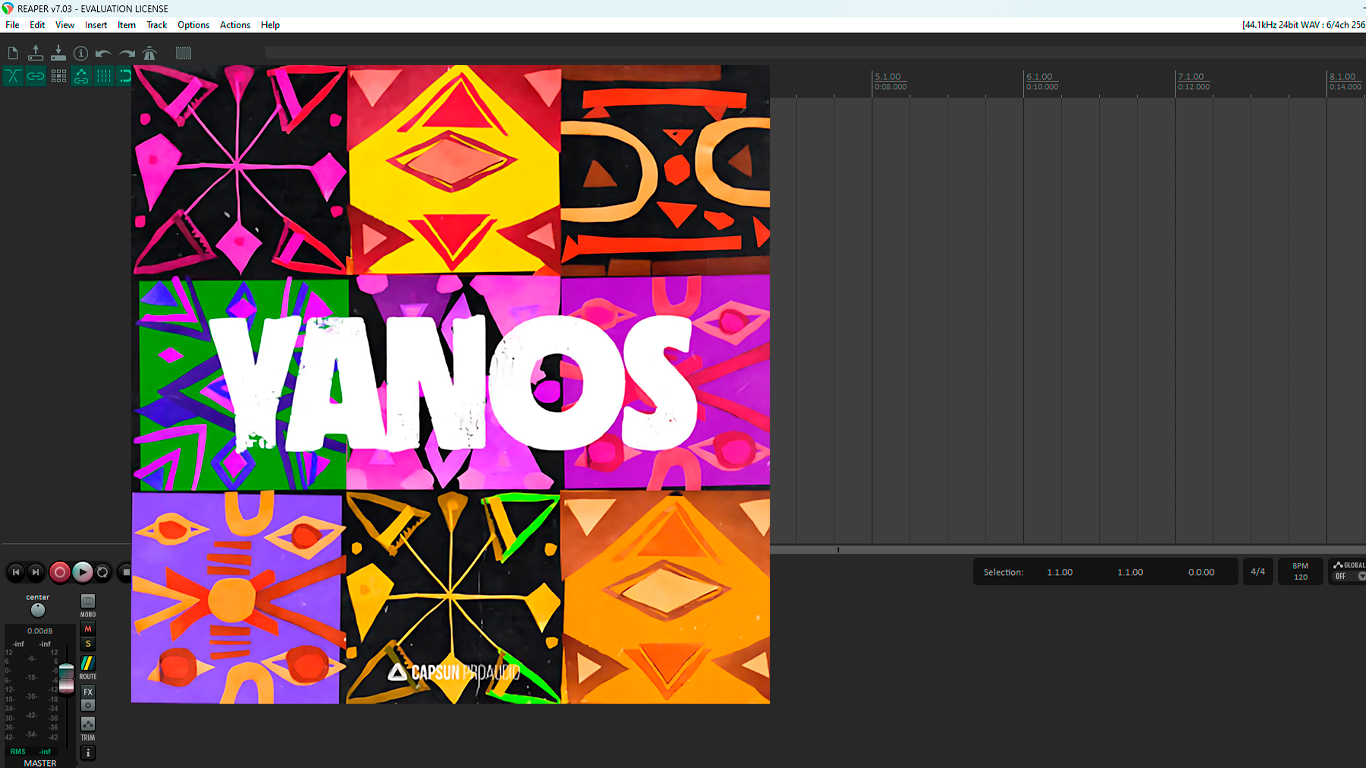Toggle the metronome icon
Screen dimensions: 1366x768
(149, 53)
